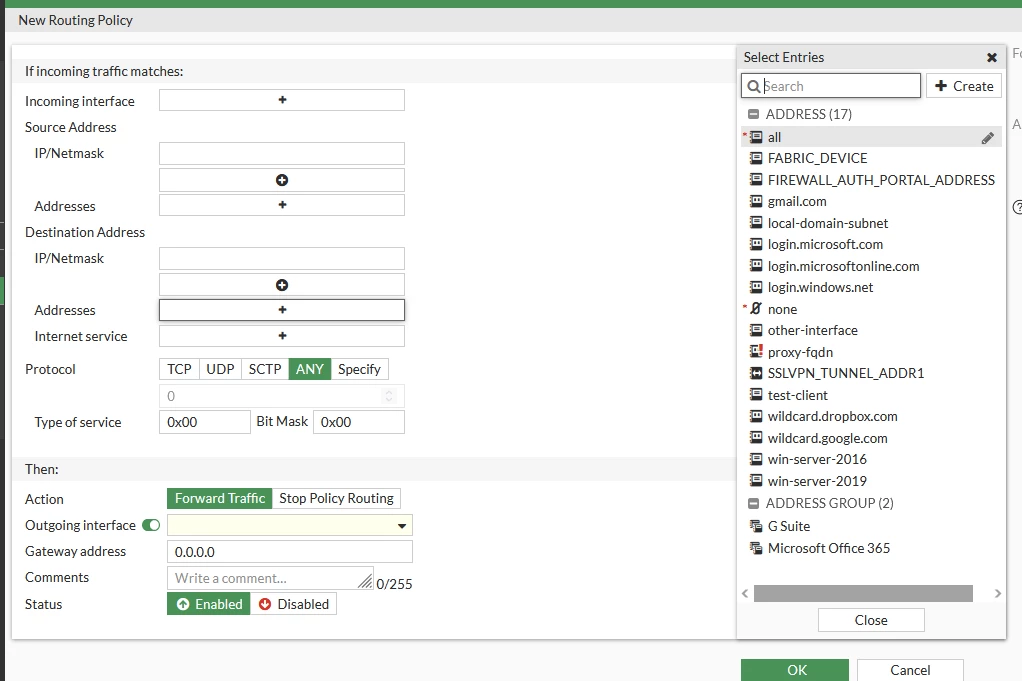Click Close in Select Entries panel
This screenshot has height=681, width=1022.
pyautogui.click(x=871, y=620)
